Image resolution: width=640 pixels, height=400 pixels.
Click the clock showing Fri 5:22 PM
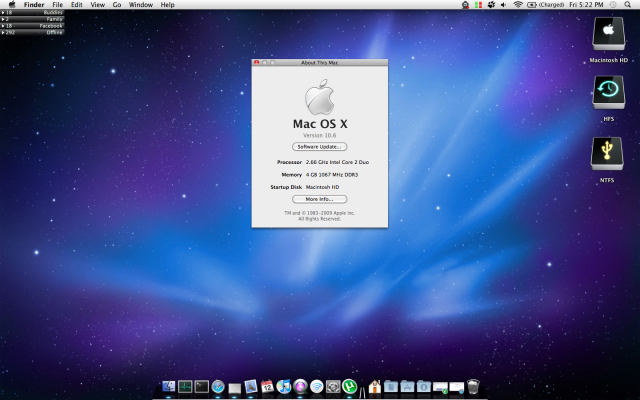point(586,4)
